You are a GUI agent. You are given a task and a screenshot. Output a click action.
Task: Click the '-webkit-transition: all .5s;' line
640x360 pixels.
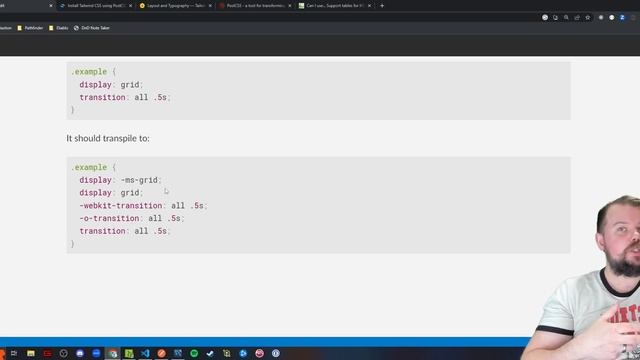coord(143,206)
